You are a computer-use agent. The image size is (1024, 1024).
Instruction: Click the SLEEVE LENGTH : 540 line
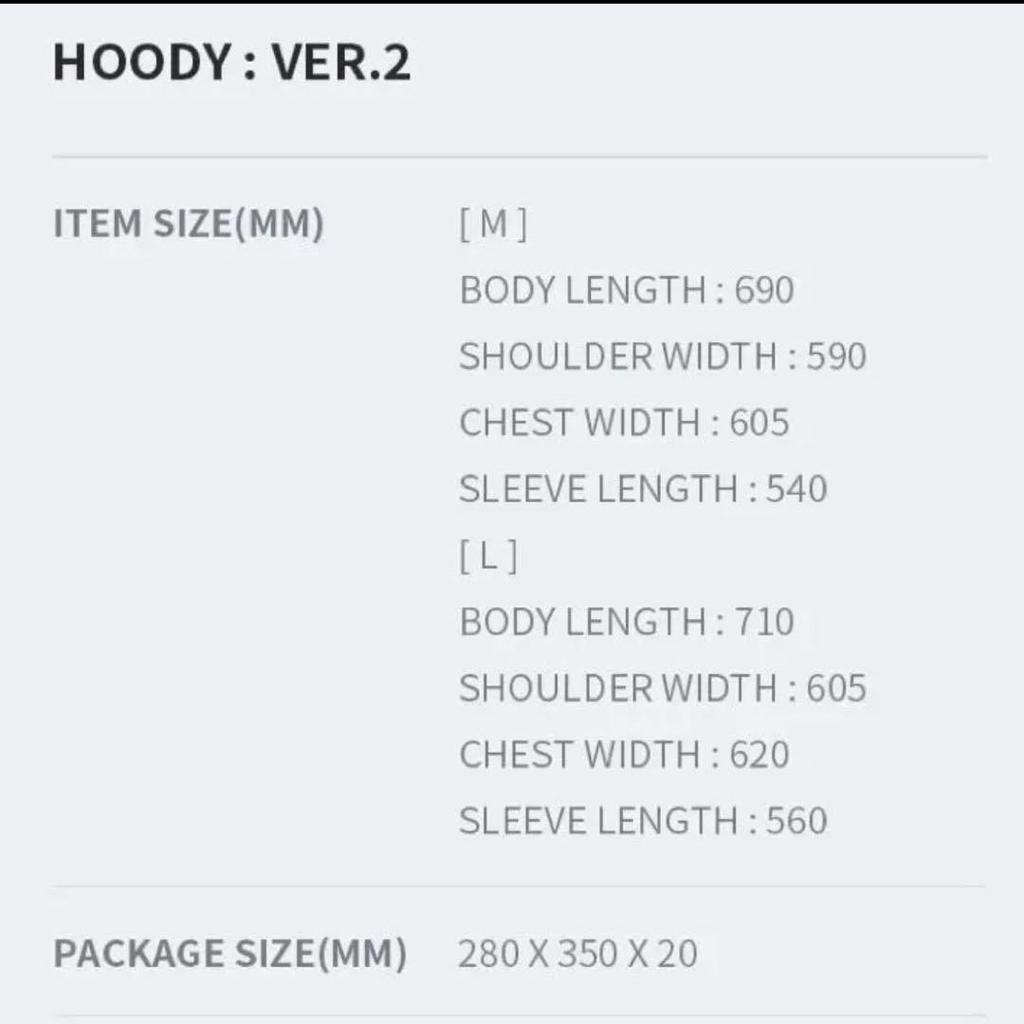(x=643, y=489)
